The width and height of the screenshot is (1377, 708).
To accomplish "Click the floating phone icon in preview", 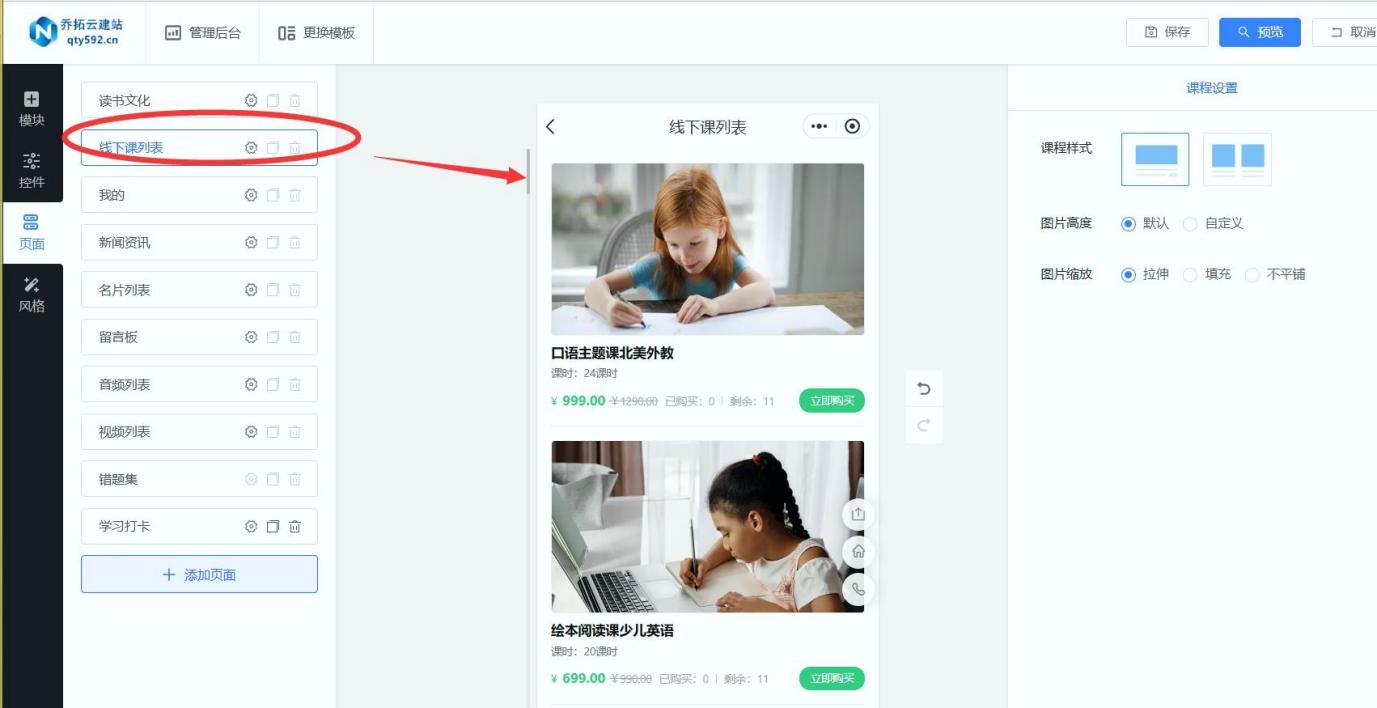I will [858, 589].
